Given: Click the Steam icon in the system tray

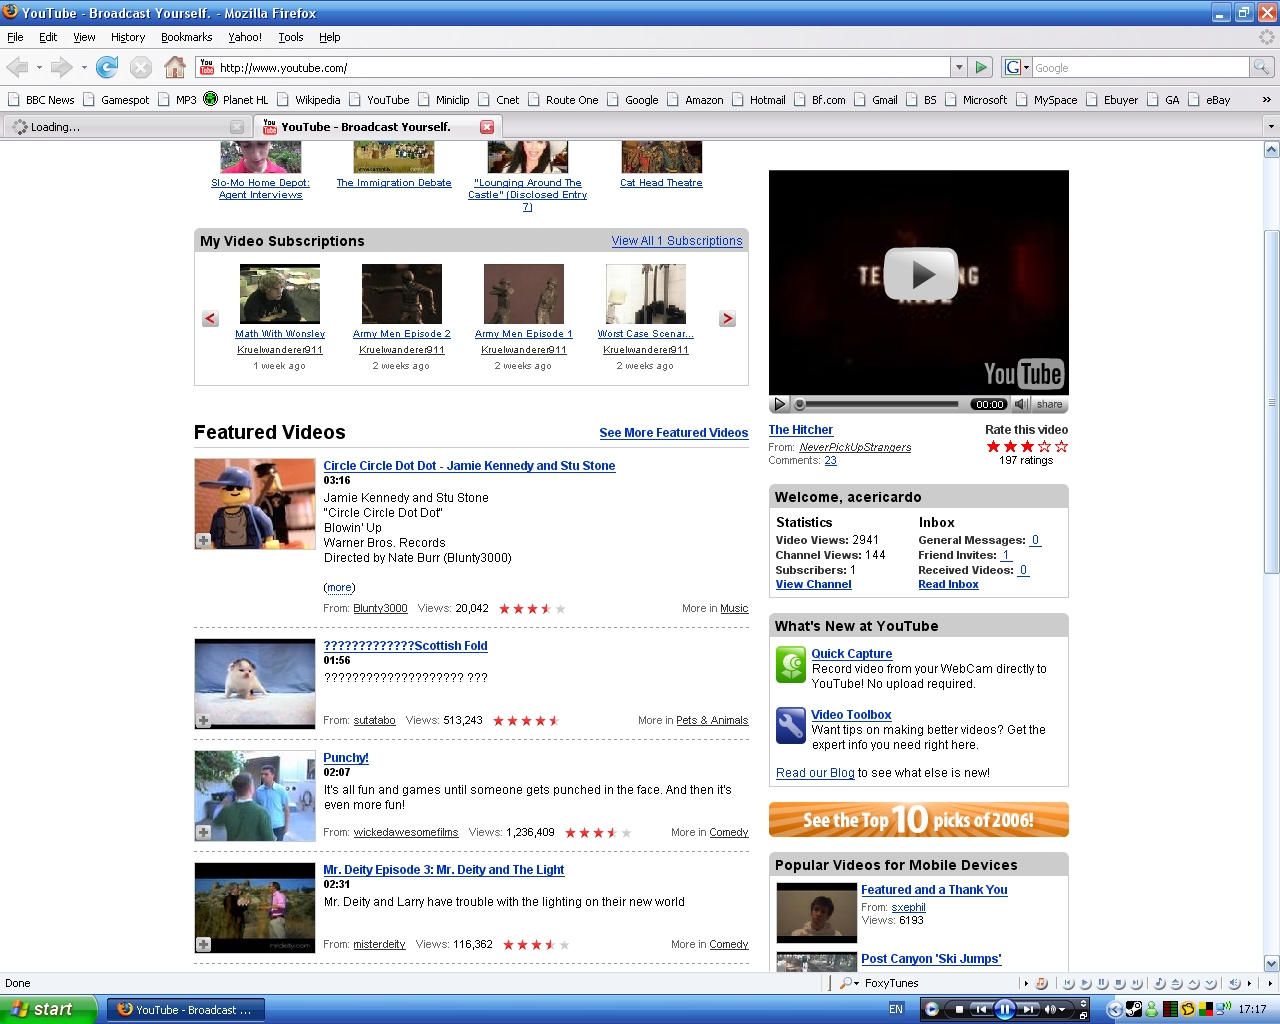Looking at the screenshot, I should [1133, 1009].
